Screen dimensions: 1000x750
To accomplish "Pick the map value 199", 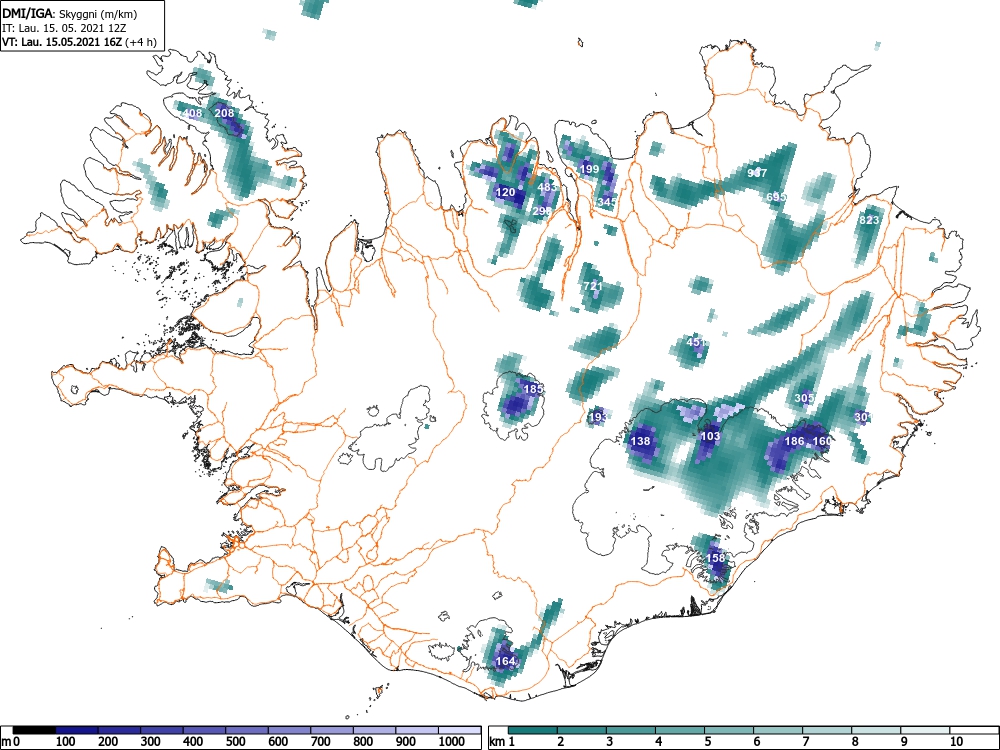I will pos(589,169).
